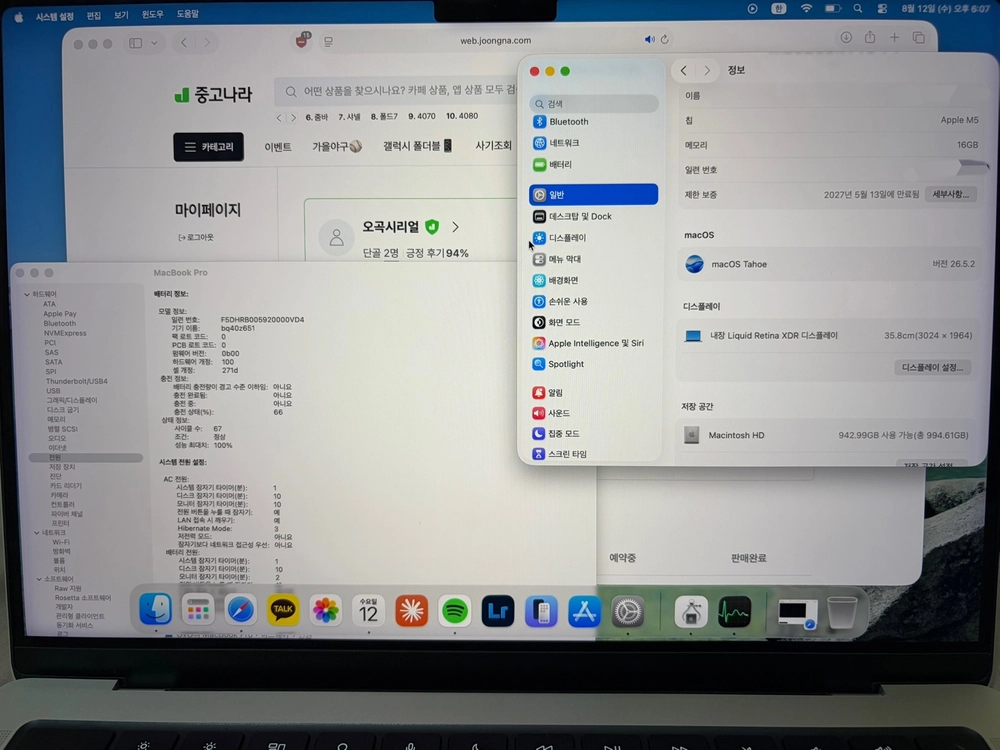This screenshot has height=750, width=1000.
Task: Collapse 하드웨어 tree in System Information
Action: point(27,294)
